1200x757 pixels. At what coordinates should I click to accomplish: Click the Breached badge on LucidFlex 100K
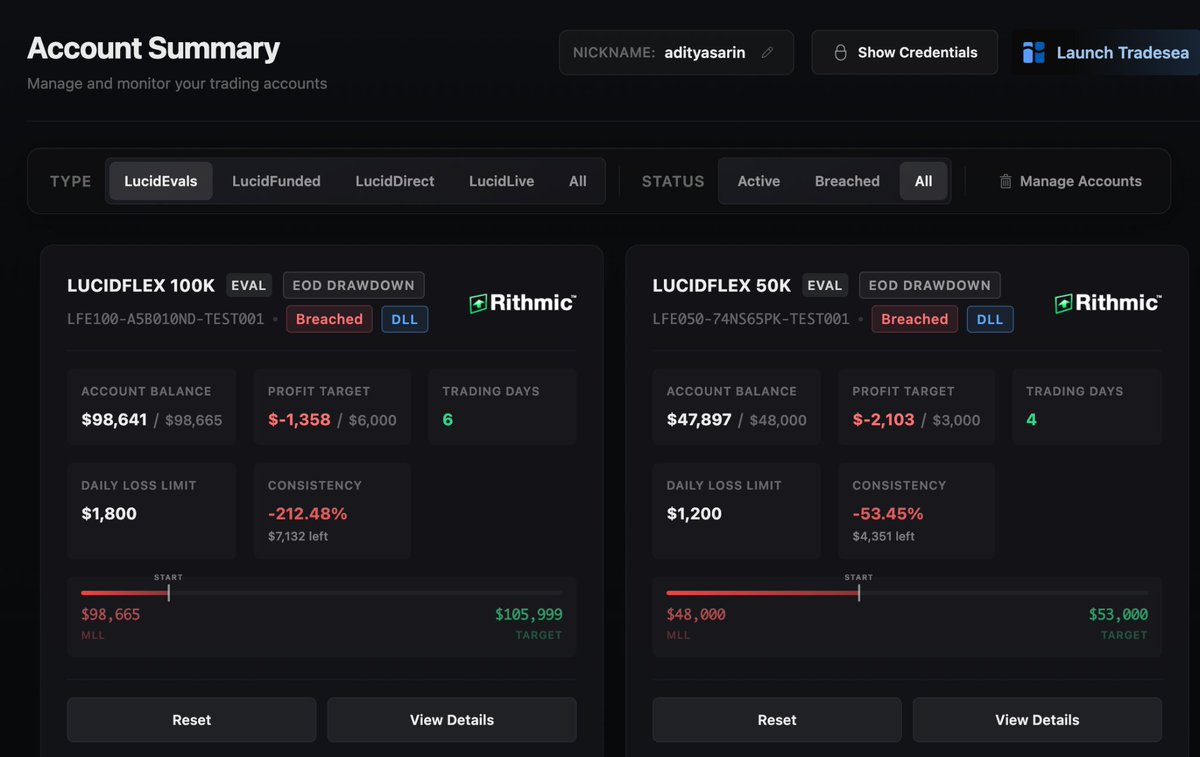tap(329, 319)
